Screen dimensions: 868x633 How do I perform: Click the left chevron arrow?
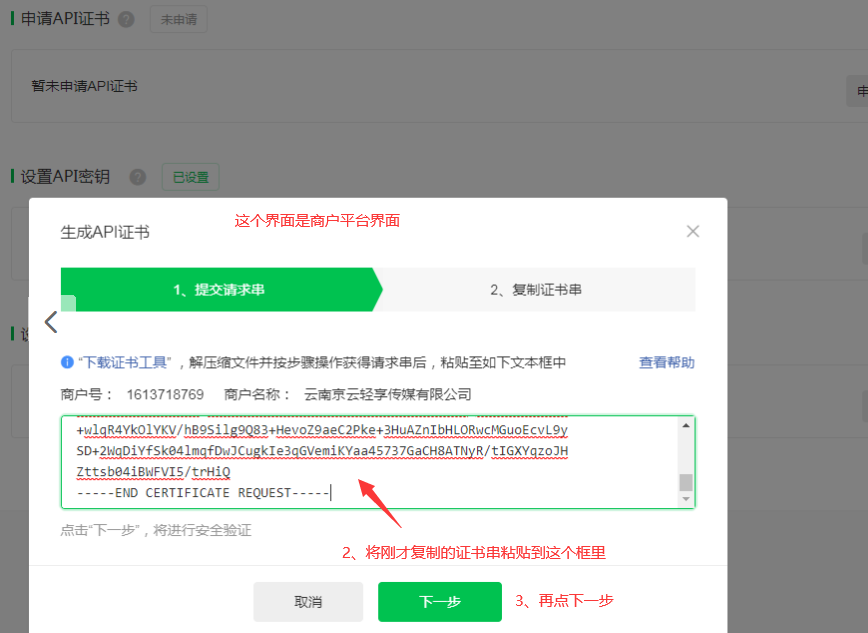[x=51, y=322]
